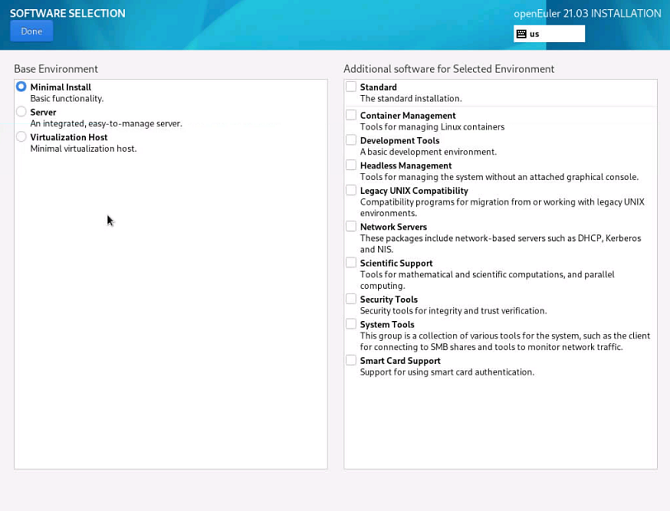The width and height of the screenshot is (670, 511).
Task: Select Minimal Install radio button
Action: click(x=21, y=87)
